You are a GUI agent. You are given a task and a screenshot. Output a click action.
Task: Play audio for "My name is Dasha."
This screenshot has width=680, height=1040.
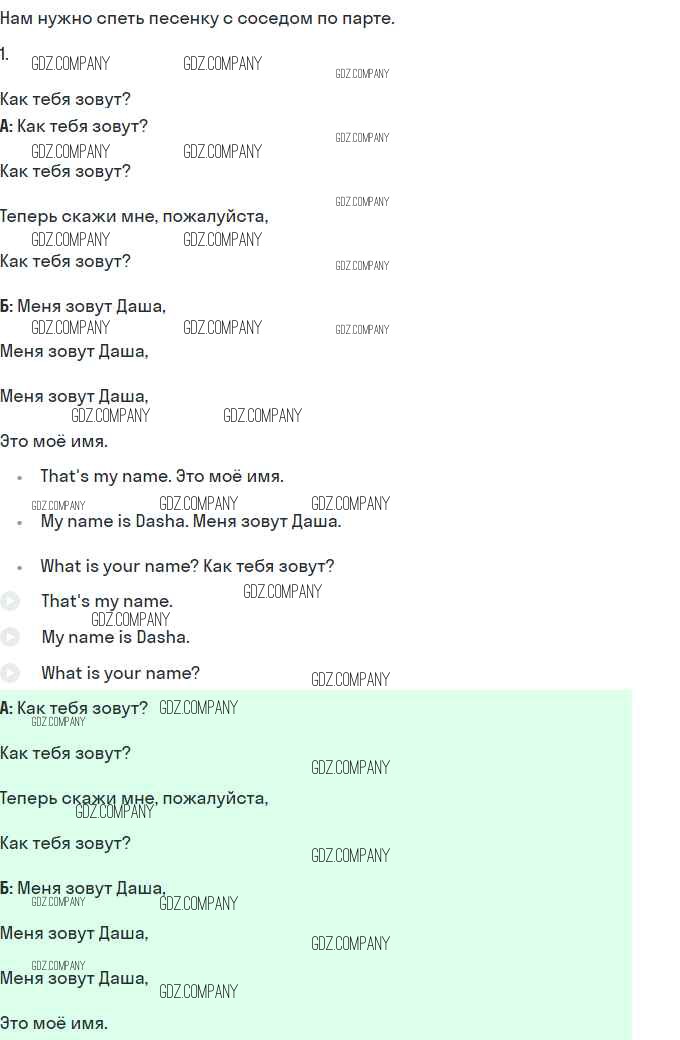(10, 637)
